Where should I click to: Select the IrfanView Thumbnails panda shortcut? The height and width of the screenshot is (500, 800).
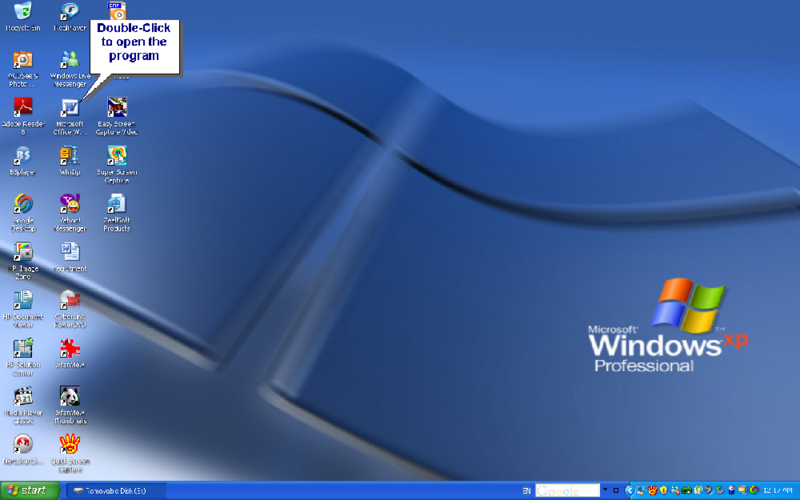pos(70,405)
